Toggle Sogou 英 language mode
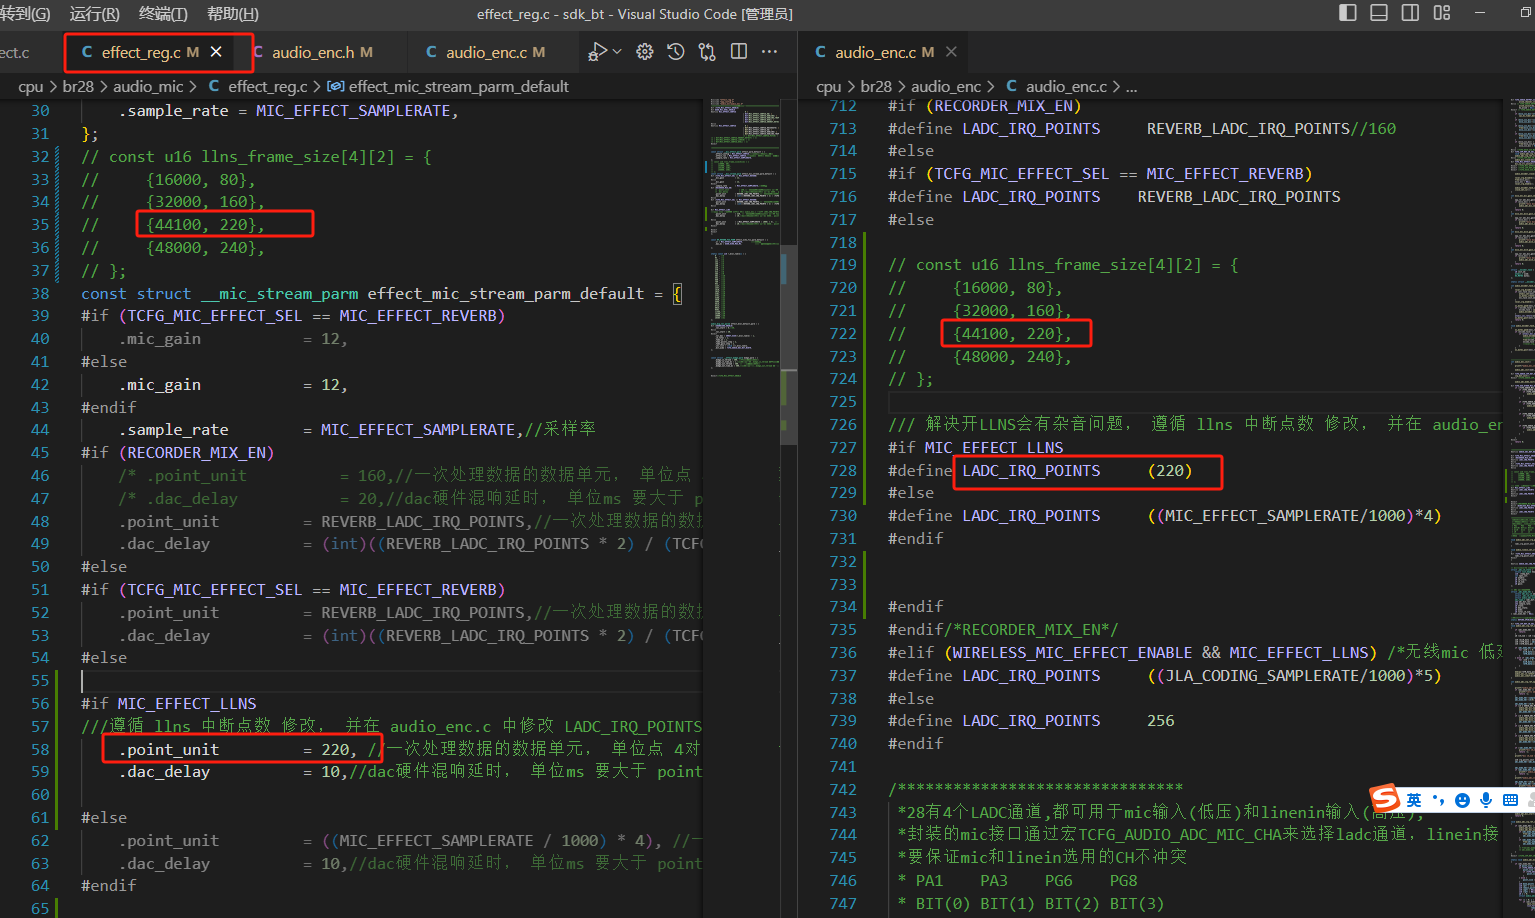Screen dimensions: 1535x918 pyautogui.click(x=1414, y=800)
